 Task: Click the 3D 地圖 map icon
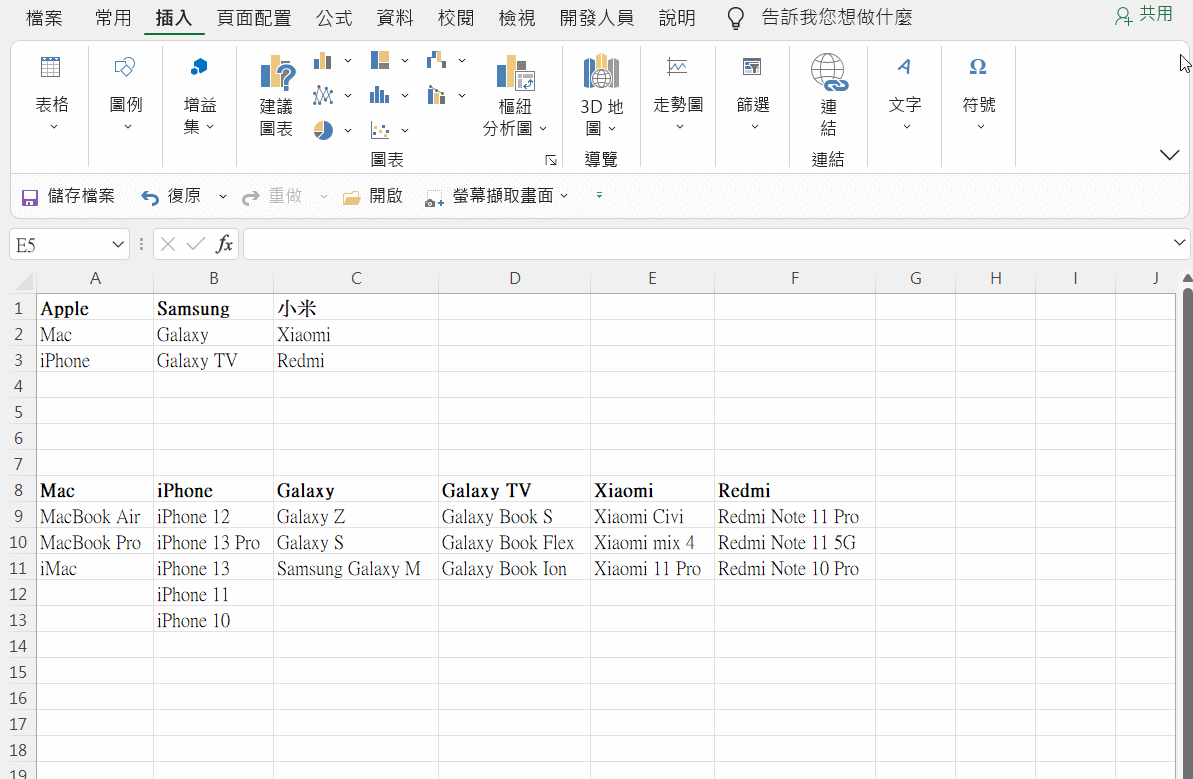click(601, 72)
